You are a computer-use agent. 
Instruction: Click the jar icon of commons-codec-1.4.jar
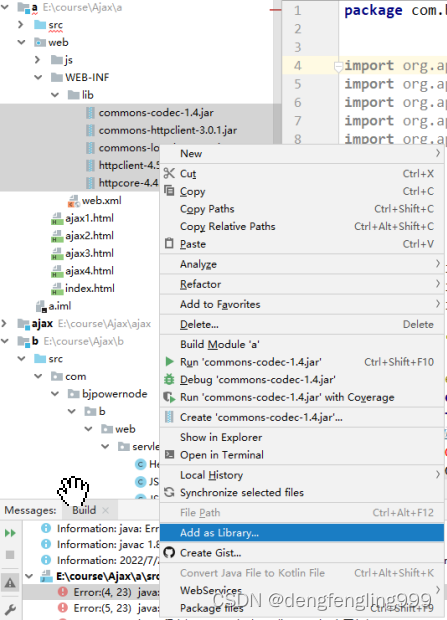pyautogui.click(x=91, y=113)
